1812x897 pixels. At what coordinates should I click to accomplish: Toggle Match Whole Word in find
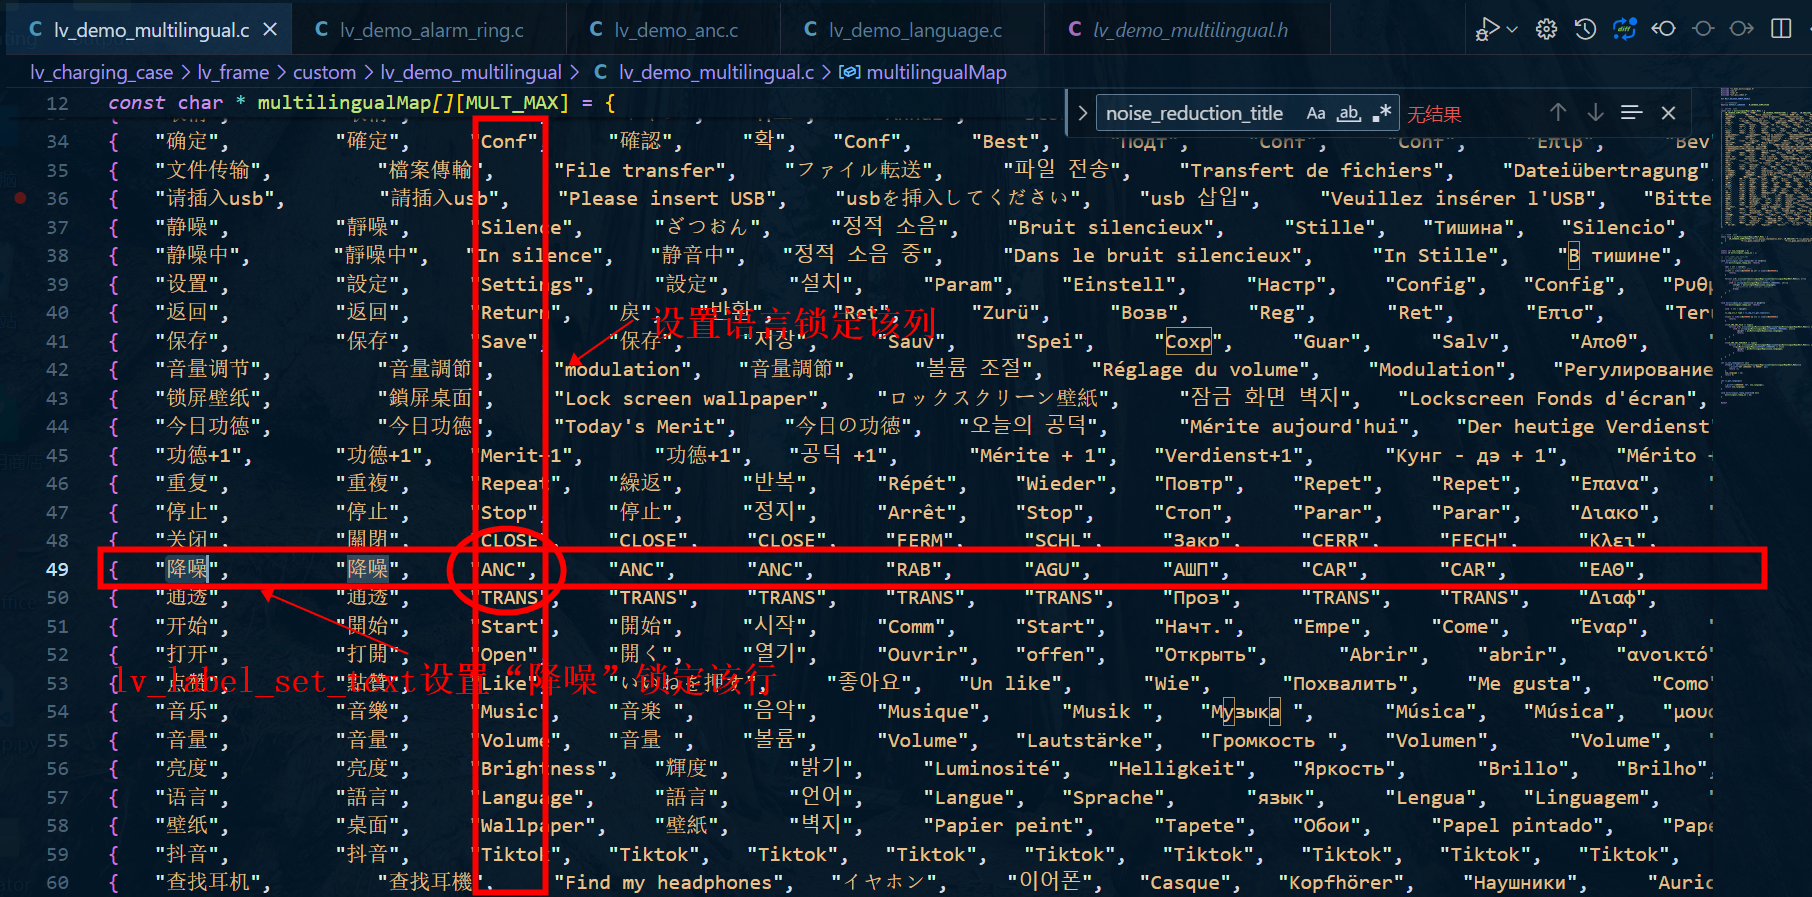click(1349, 113)
